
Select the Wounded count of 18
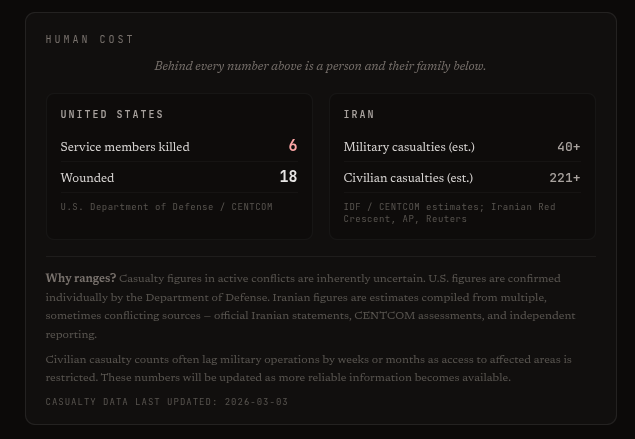click(x=288, y=177)
